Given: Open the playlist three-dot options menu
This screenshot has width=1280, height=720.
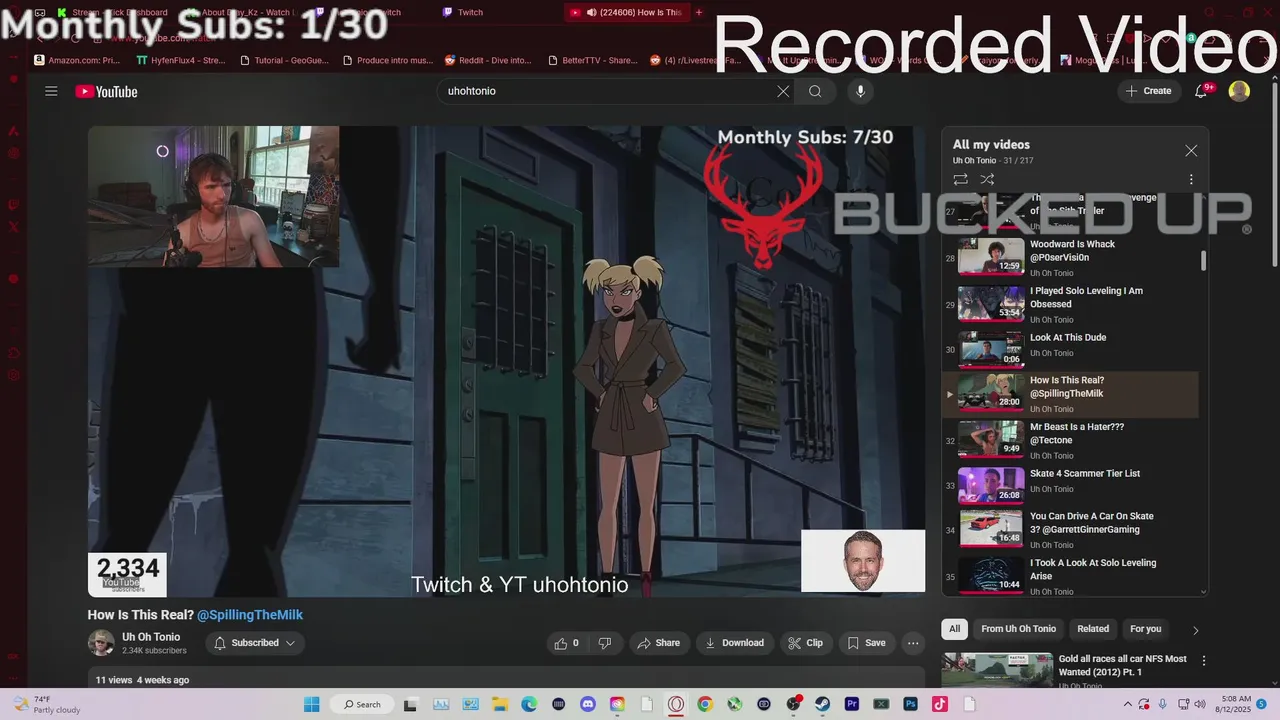Looking at the screenshot, I should pyautogui.click(x=1191, y=180).
